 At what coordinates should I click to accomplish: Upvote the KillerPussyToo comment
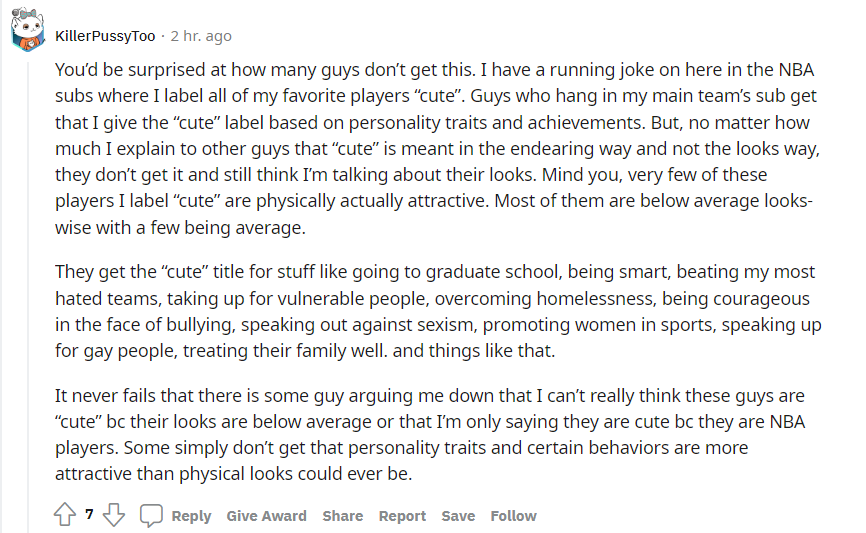[65, 515]
